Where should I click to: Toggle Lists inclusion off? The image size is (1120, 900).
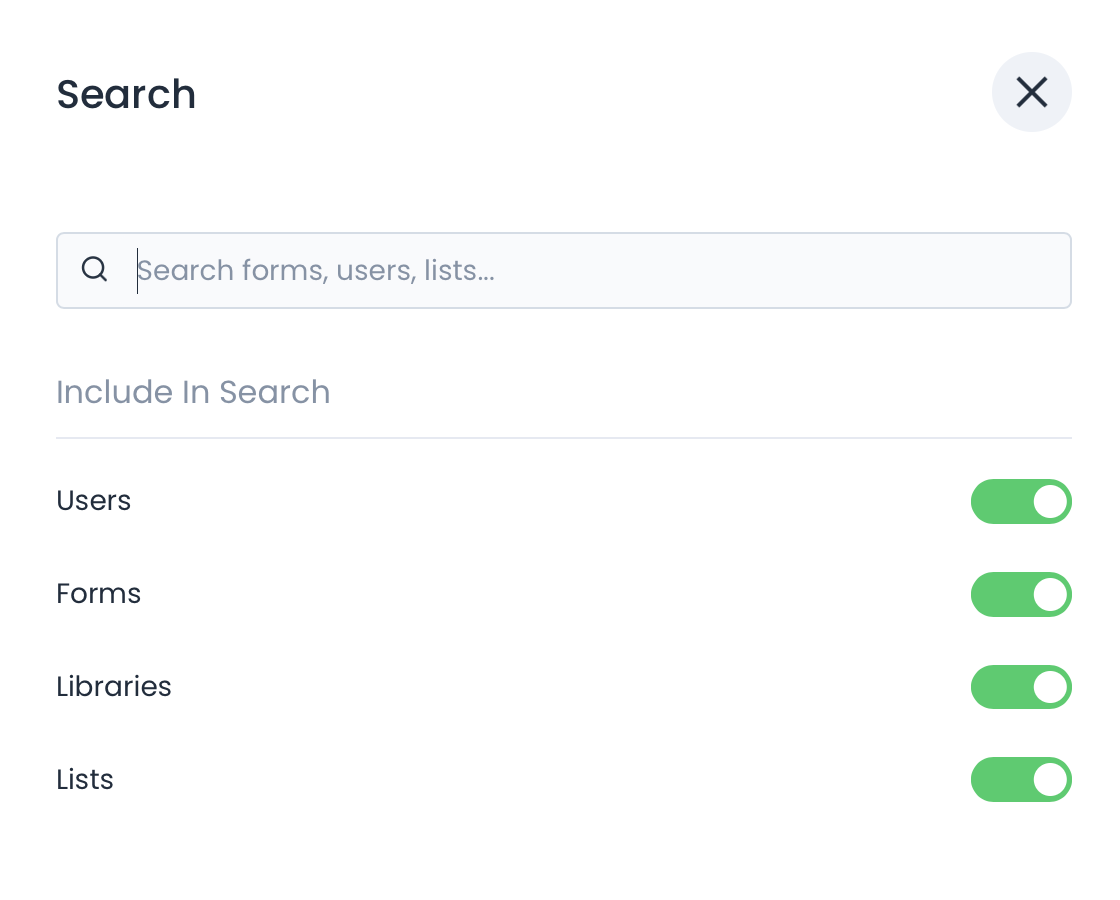pos(1020,780)
